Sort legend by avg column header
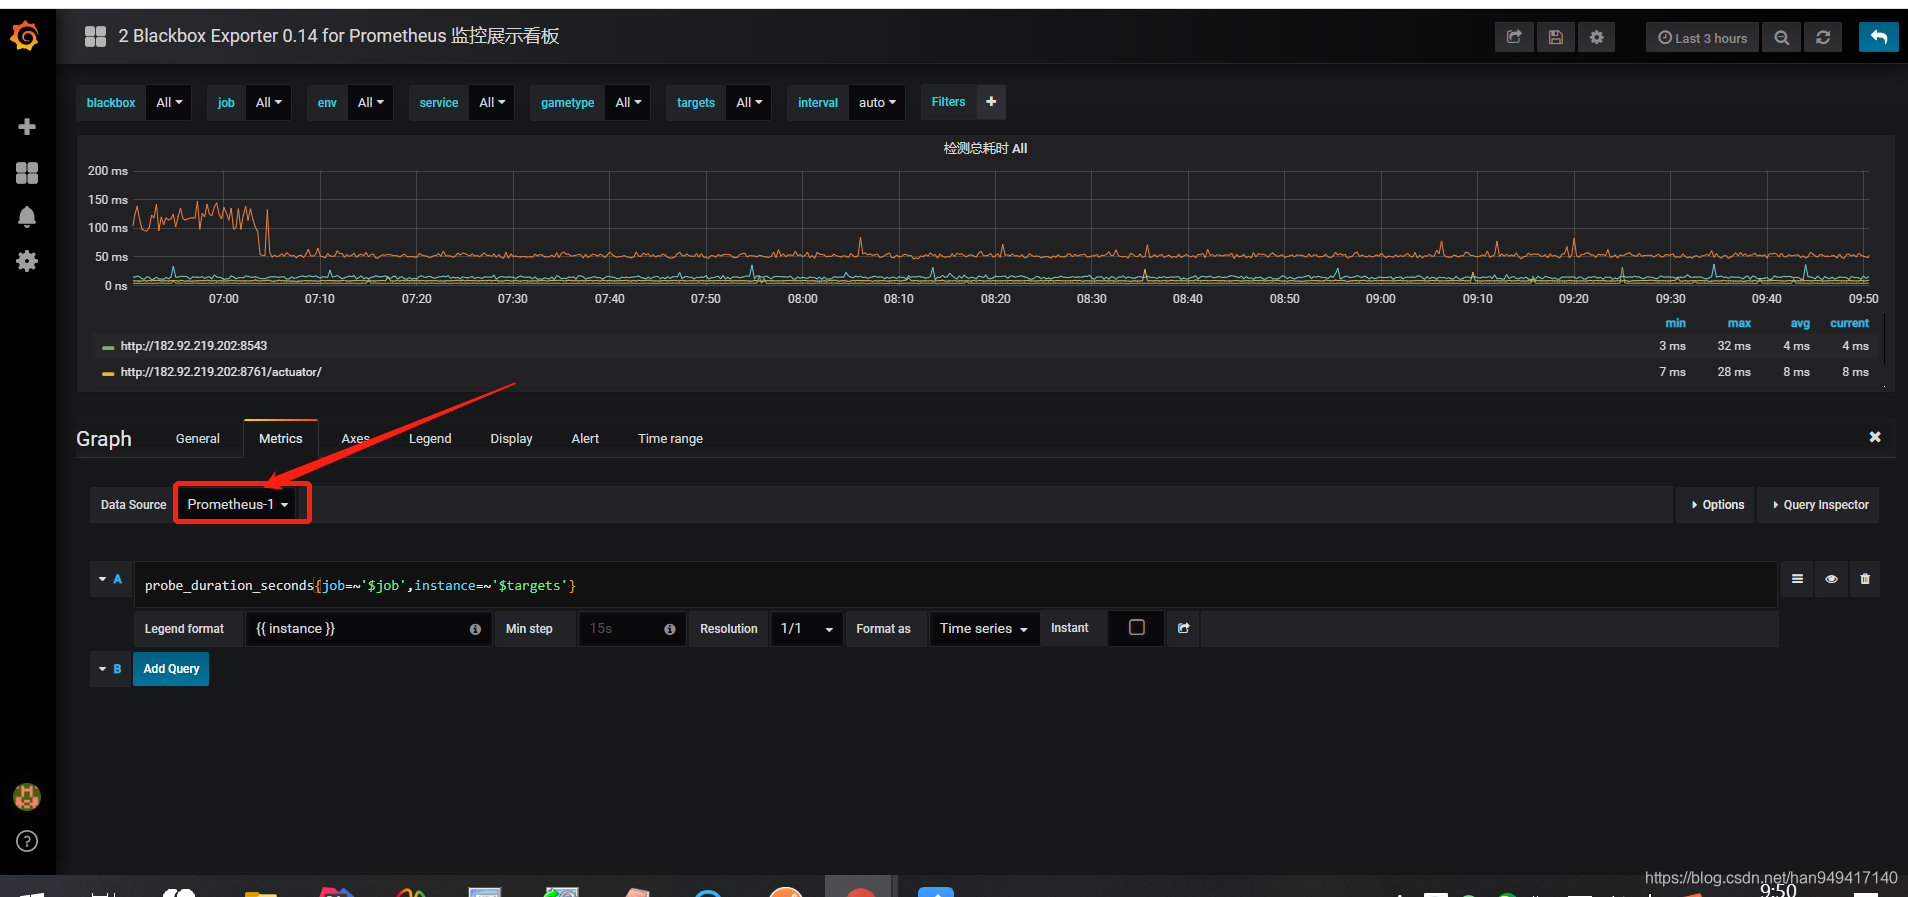Screen dimensions: 1908x897 [1800, 323]
